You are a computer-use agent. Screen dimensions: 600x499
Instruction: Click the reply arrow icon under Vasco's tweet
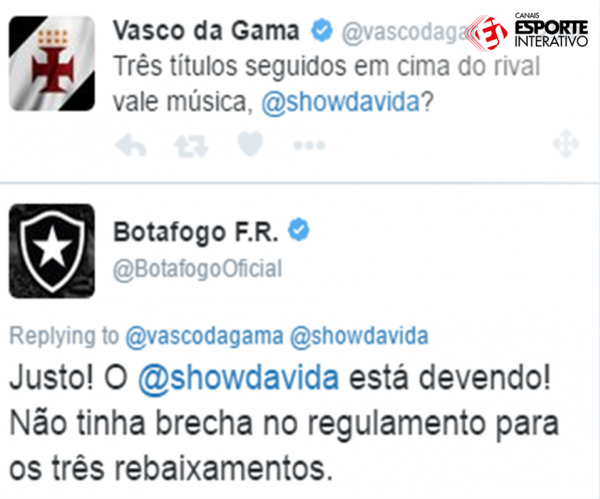(131, 145)
